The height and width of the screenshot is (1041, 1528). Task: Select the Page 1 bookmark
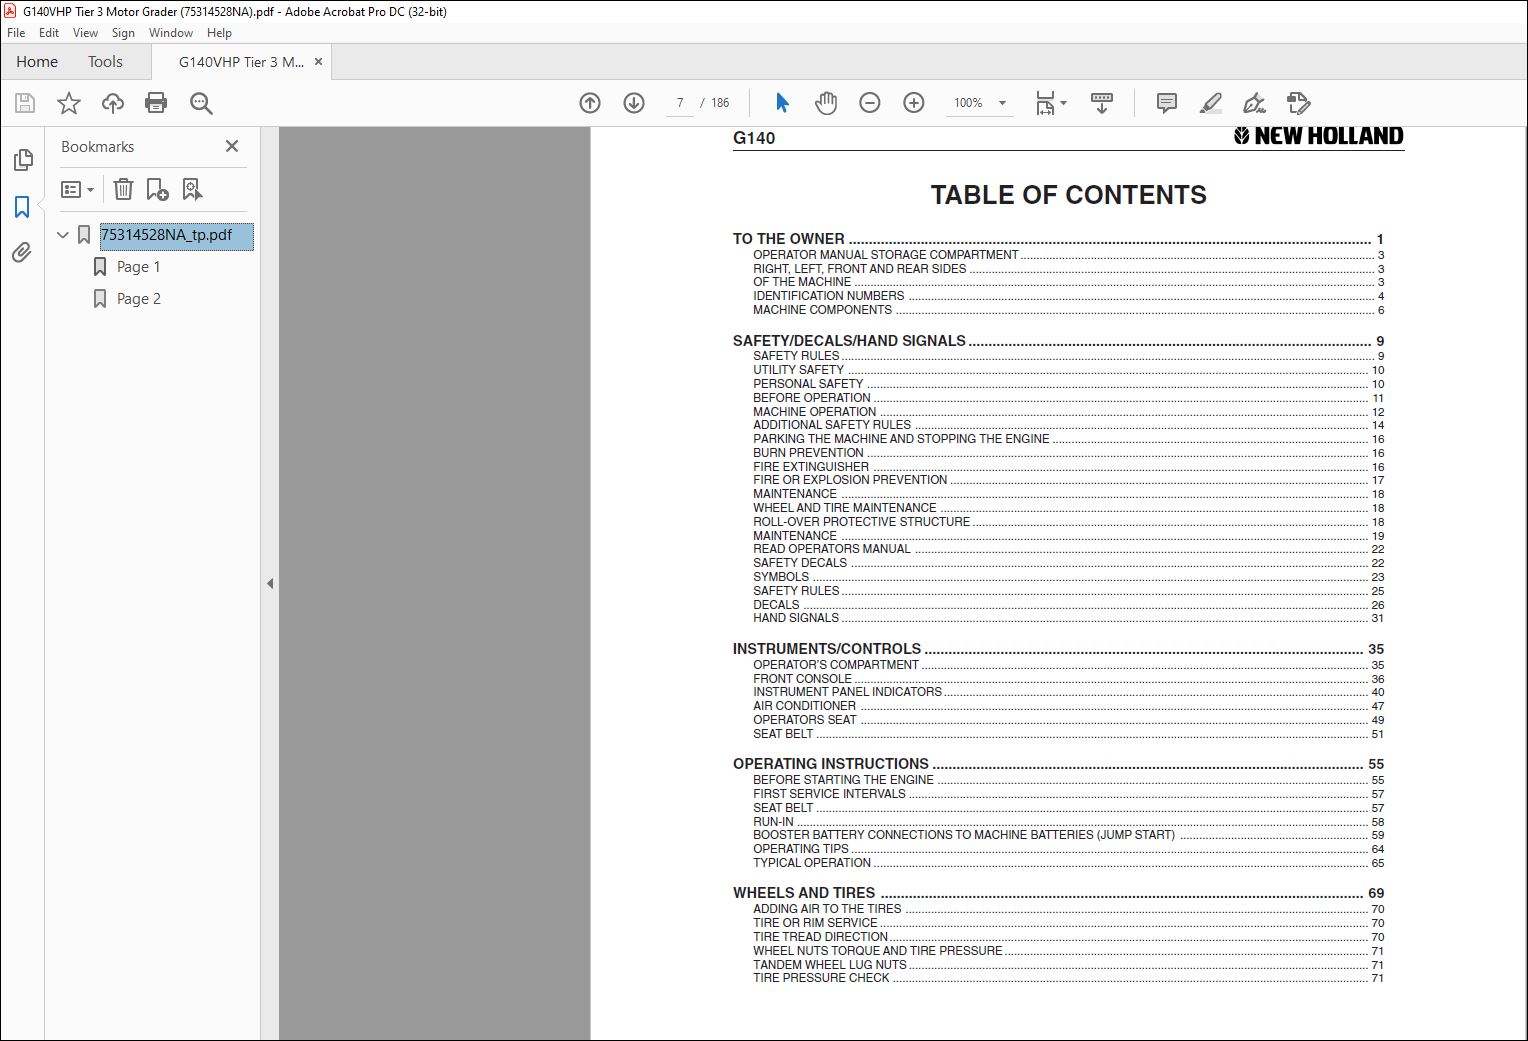coord(138,267)
